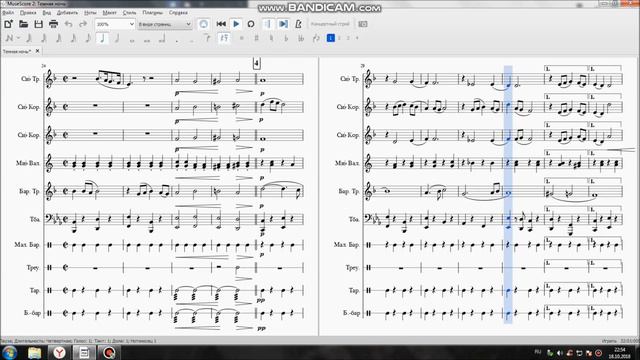The image size is (640, 360).
Task: Switch to voice 2
Action: click(x=339, y=38)
